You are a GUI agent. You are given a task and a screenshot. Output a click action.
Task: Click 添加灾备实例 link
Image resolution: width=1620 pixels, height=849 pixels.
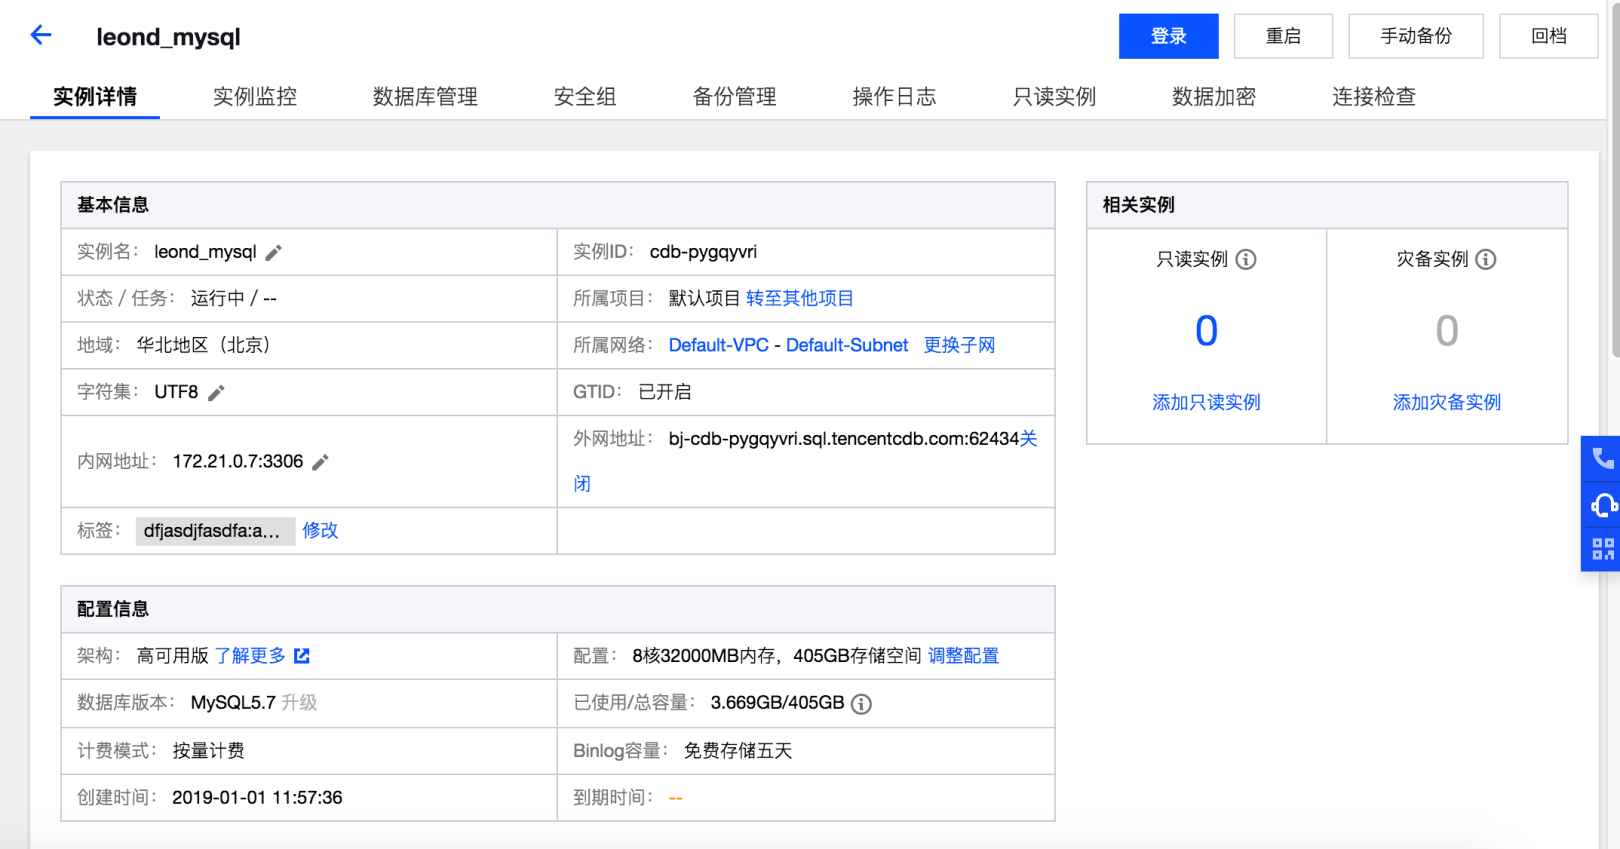coord(1447,403)
